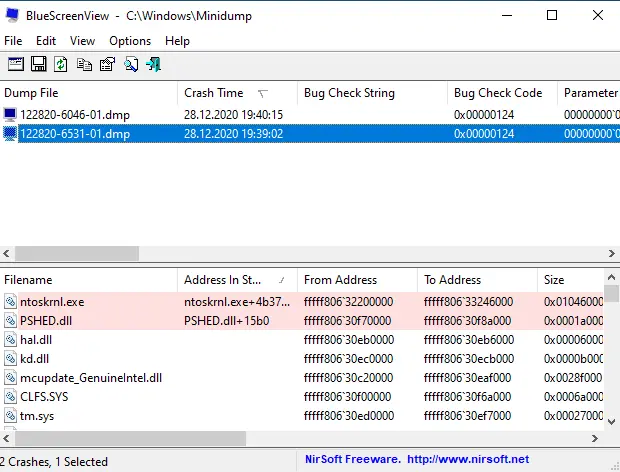The image size is (620, 472).
Task: Open the Options menu
Action: [x=130, y=41]
